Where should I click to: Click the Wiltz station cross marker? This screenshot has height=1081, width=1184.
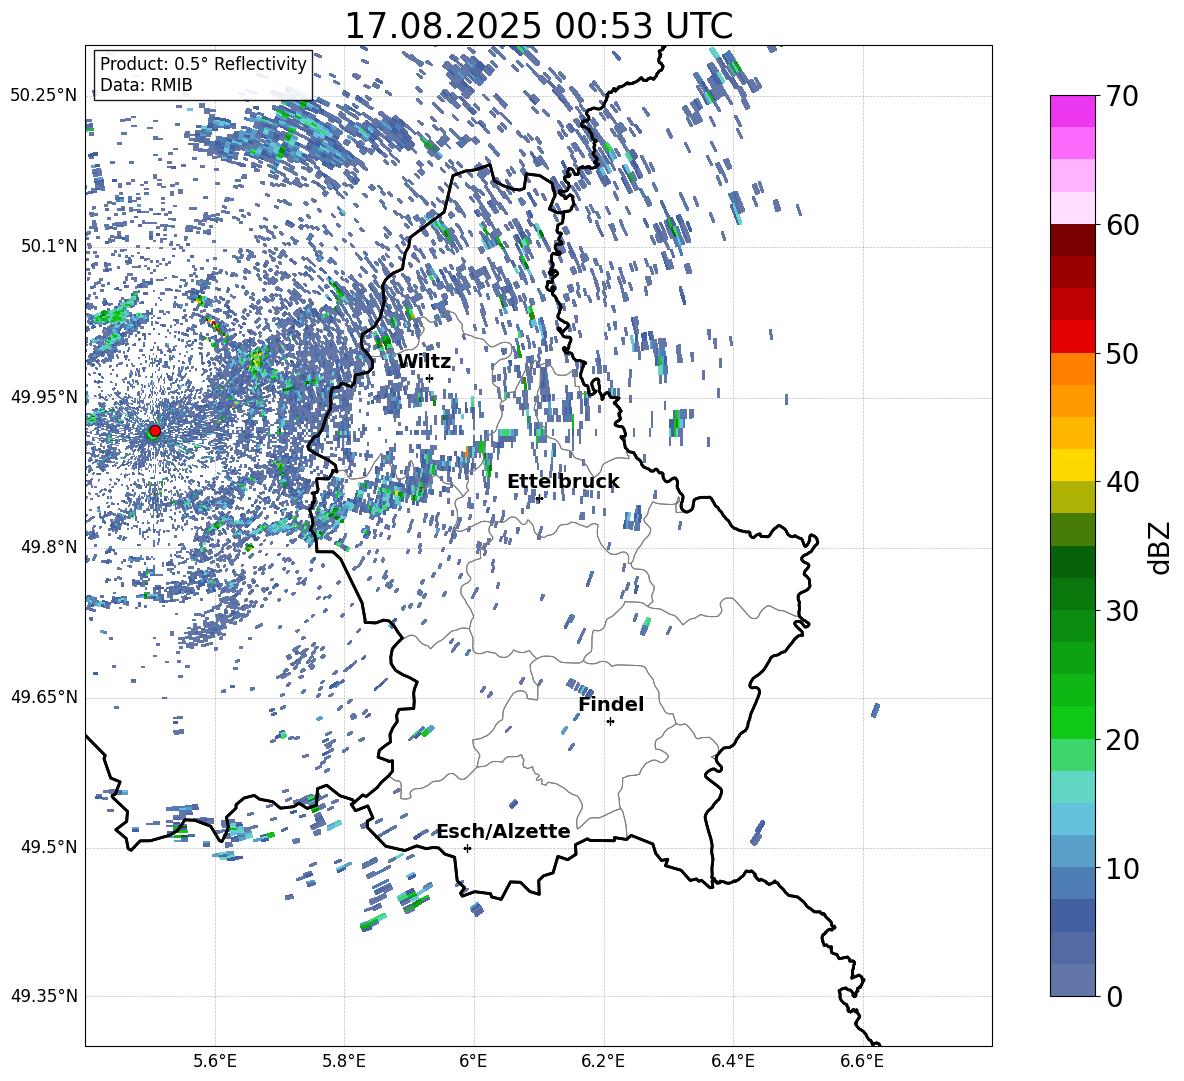pyautogui.click(x=430, y=378)
